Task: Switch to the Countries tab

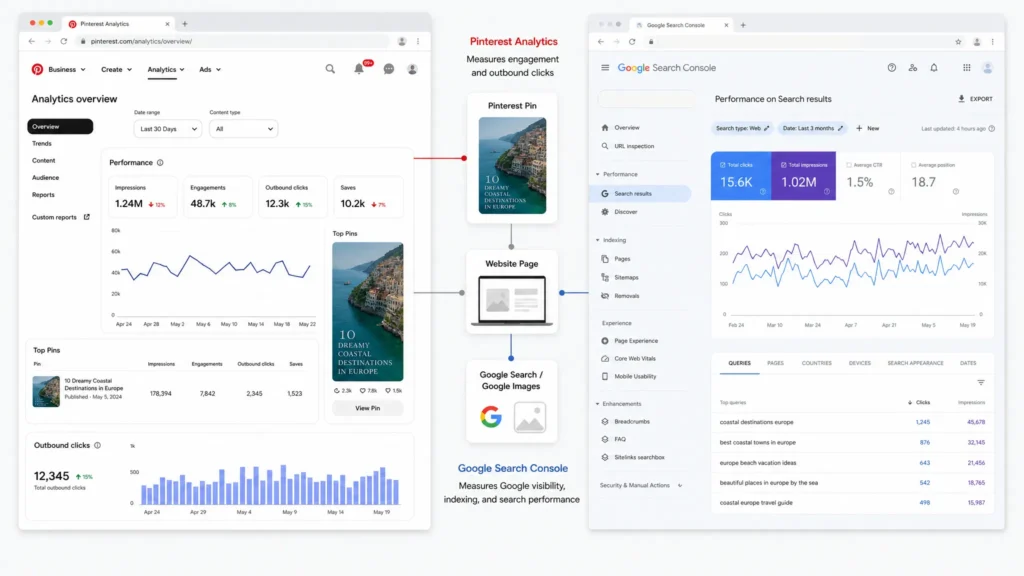Action: pos(816,363)
